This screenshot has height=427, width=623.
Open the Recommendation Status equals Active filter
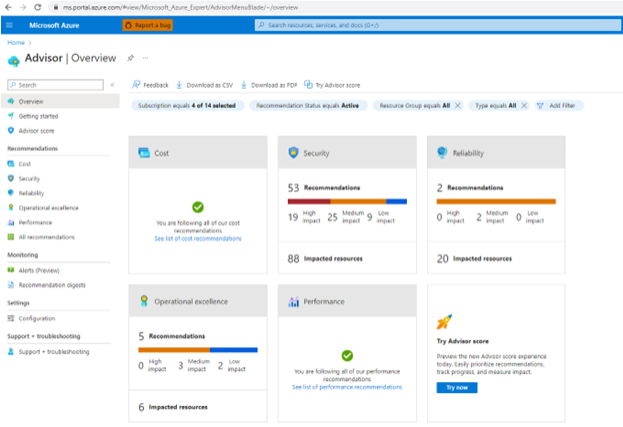(308, 106)
